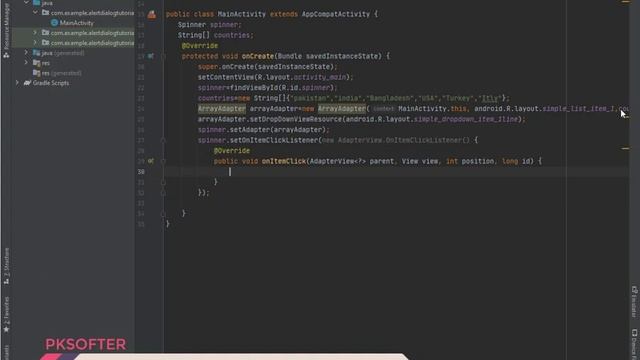Collapse the java source folder

(x=26, y=2)
